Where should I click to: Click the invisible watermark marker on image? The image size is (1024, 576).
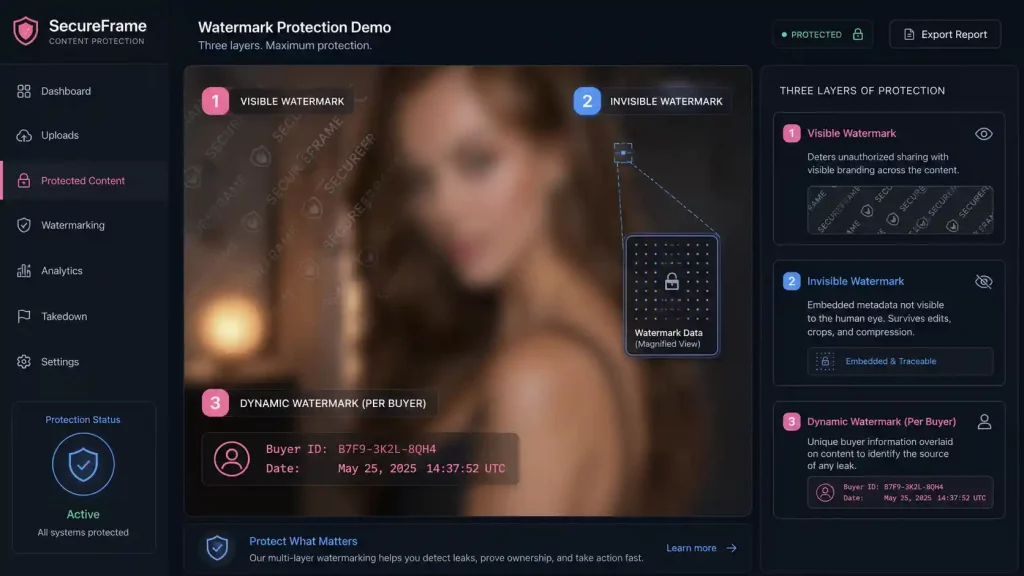pyautogui.click(x=622, y=153)
